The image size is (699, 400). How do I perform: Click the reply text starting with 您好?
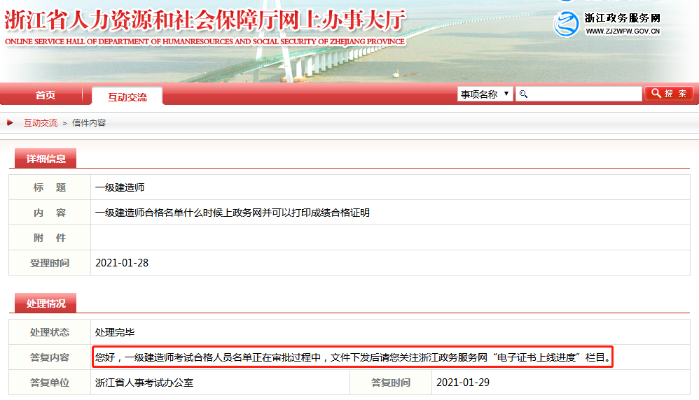tap(353, 357)
